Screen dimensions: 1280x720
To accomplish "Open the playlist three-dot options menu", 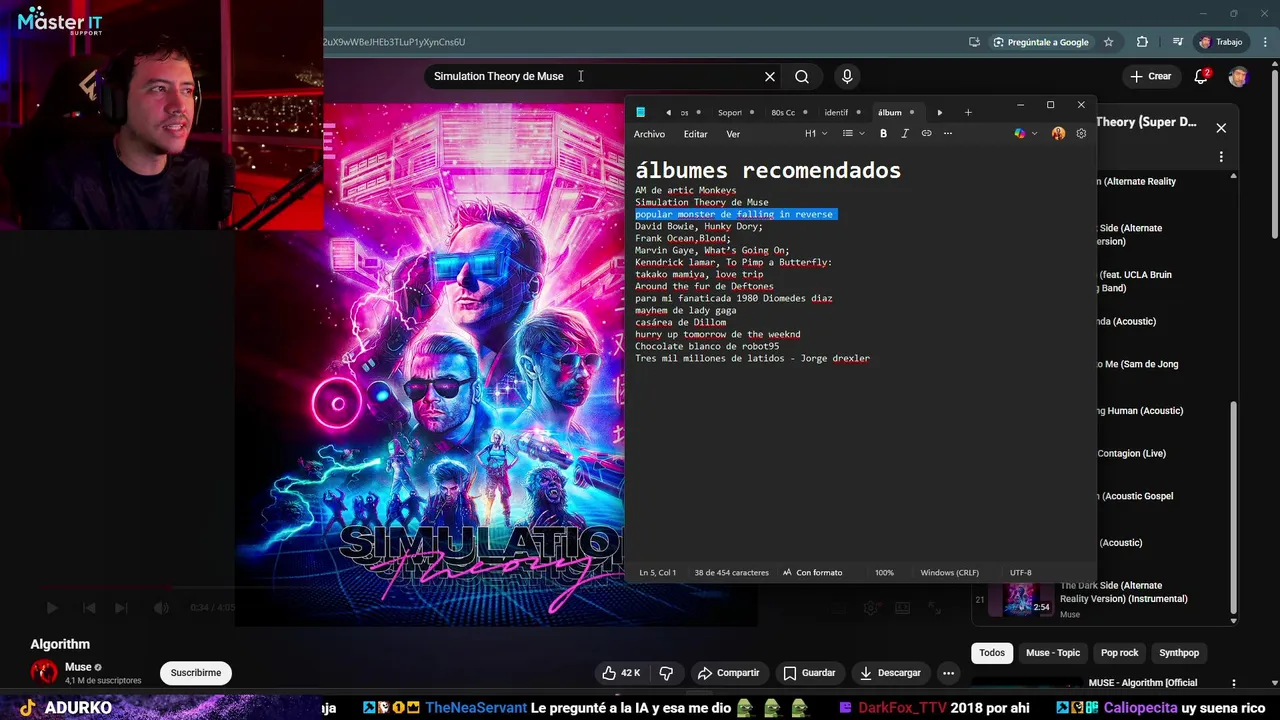I will point(1221,157).
